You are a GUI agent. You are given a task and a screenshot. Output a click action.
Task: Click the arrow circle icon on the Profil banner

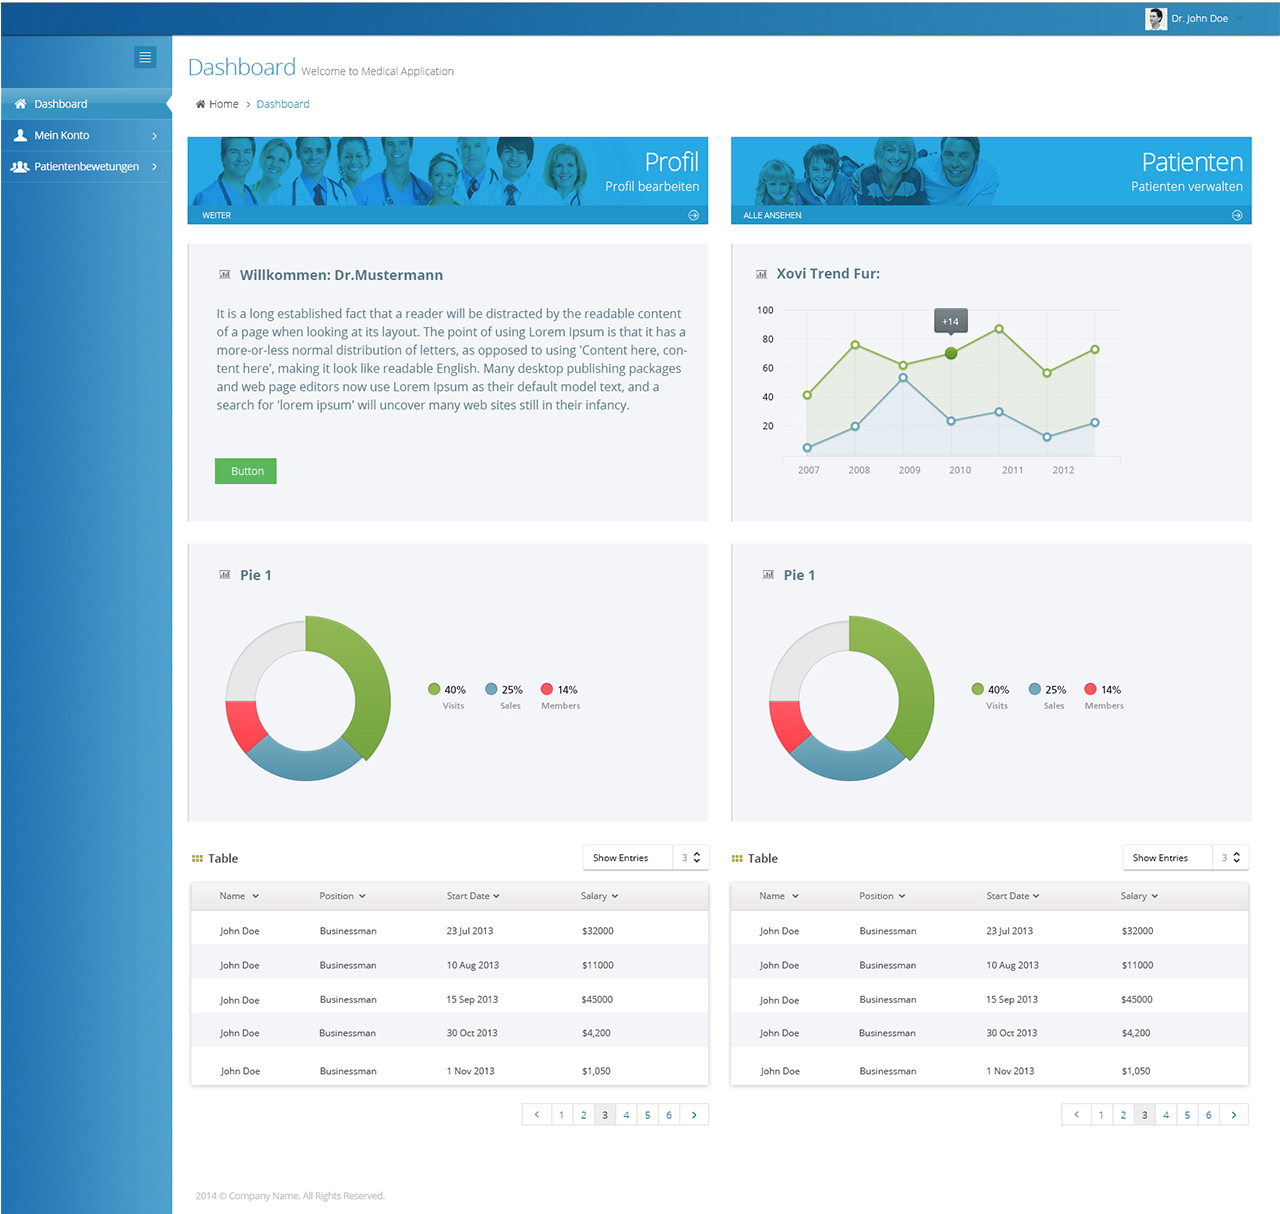[693, 214]
